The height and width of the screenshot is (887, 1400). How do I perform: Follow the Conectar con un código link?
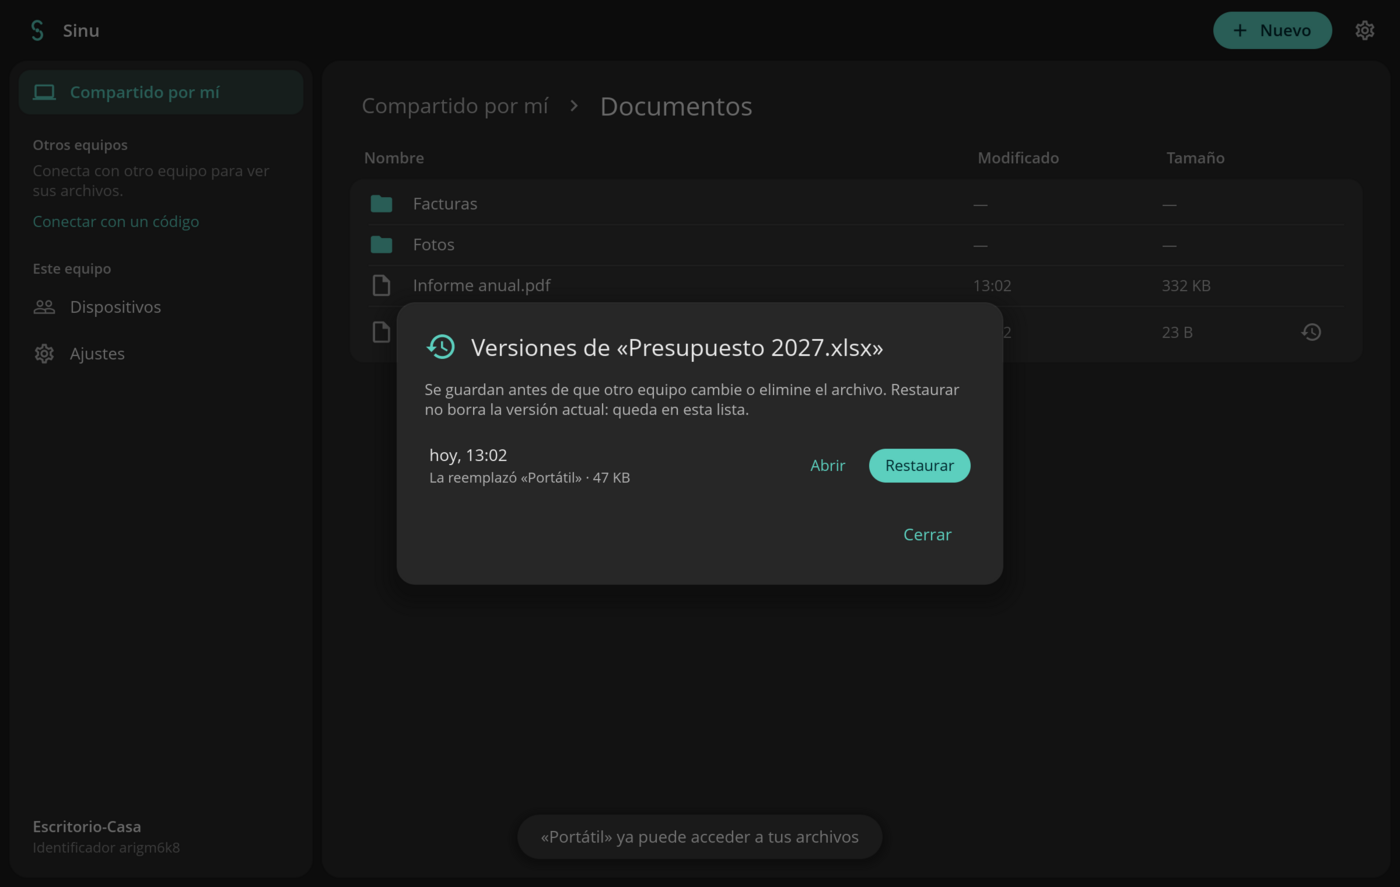click(x=116, y=221)
